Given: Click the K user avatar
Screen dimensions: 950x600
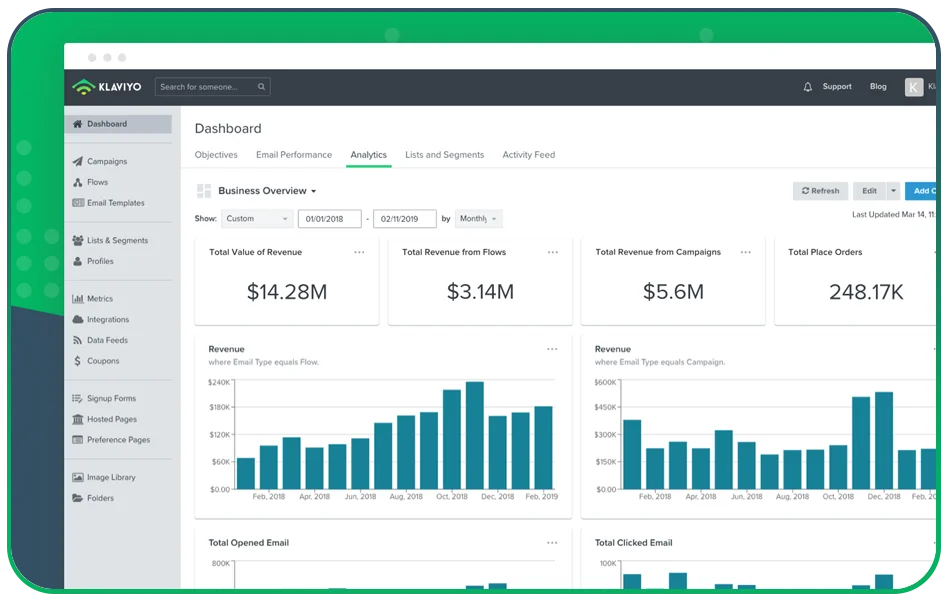Looking at the screenshot, I should click(x=914, y=87).
